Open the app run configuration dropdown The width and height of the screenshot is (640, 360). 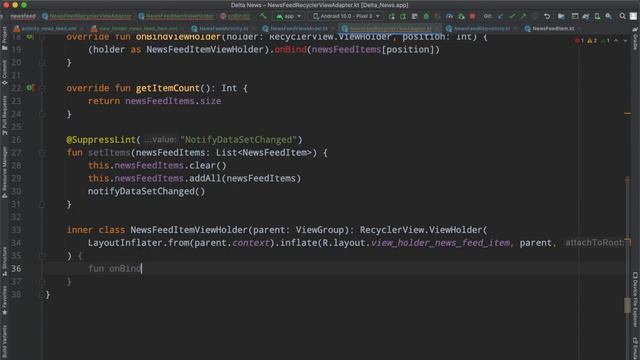[289, 16]
